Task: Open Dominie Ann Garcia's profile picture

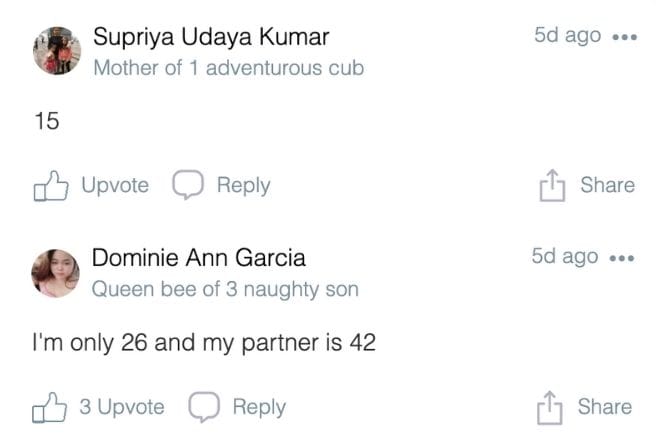Action: point(56,272)
